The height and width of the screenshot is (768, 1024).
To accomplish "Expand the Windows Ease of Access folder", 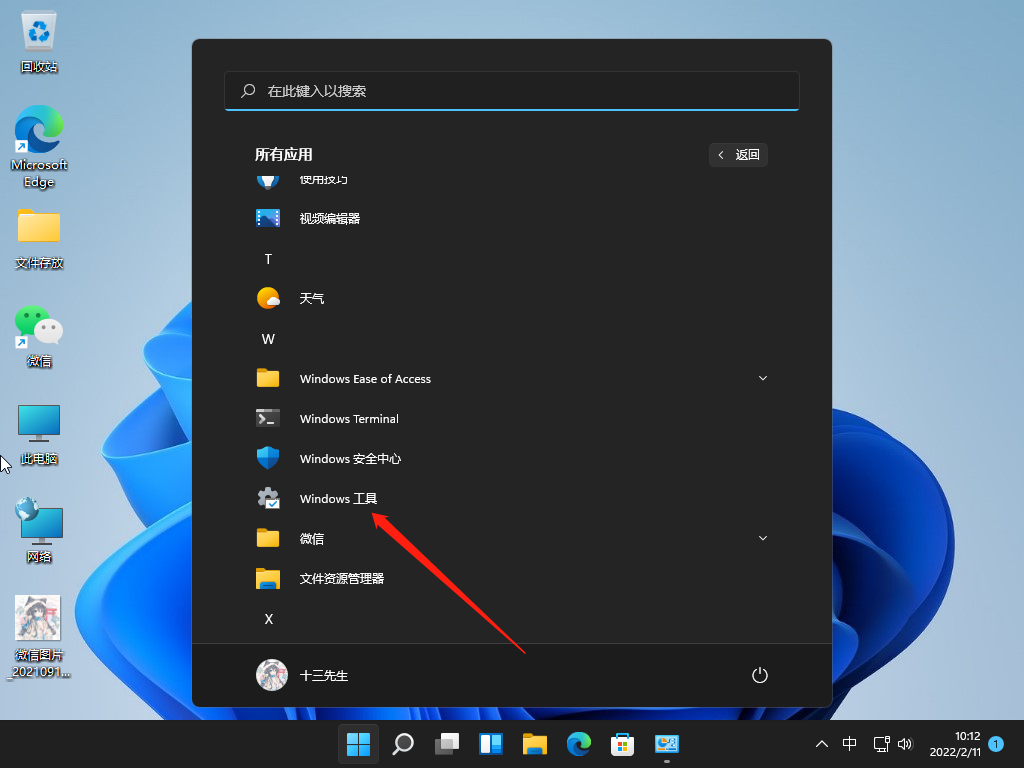I will pos(763,379).
